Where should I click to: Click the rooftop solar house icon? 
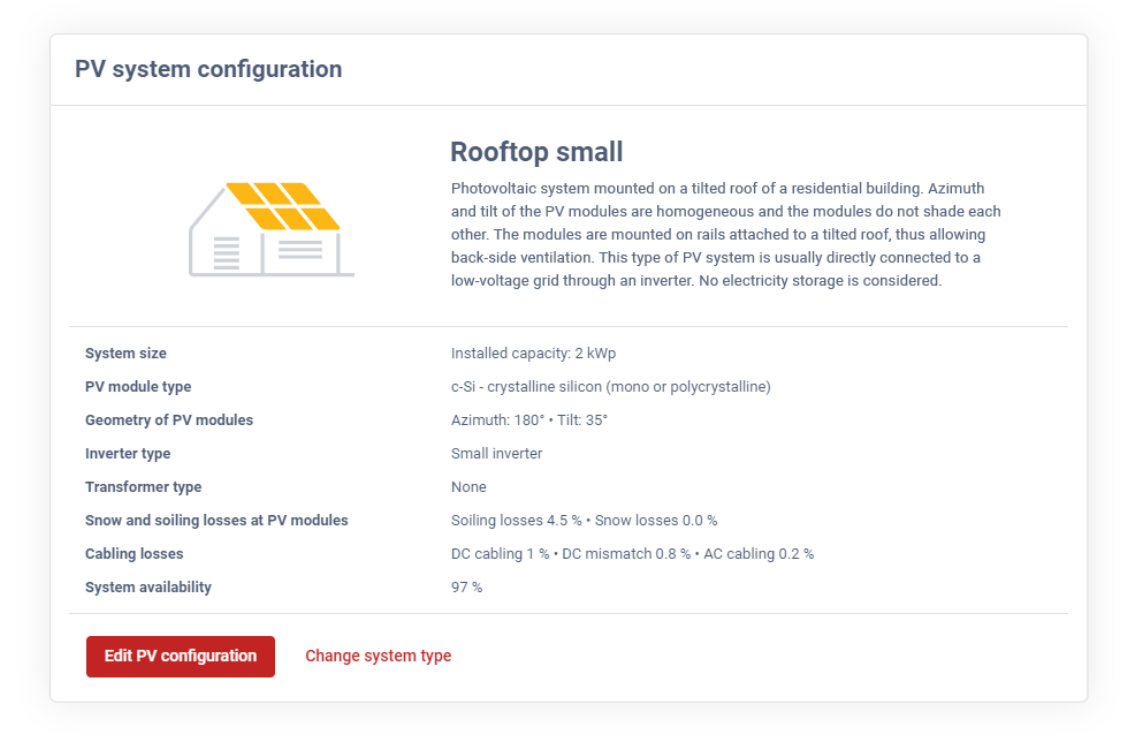[x=271, y=229]
